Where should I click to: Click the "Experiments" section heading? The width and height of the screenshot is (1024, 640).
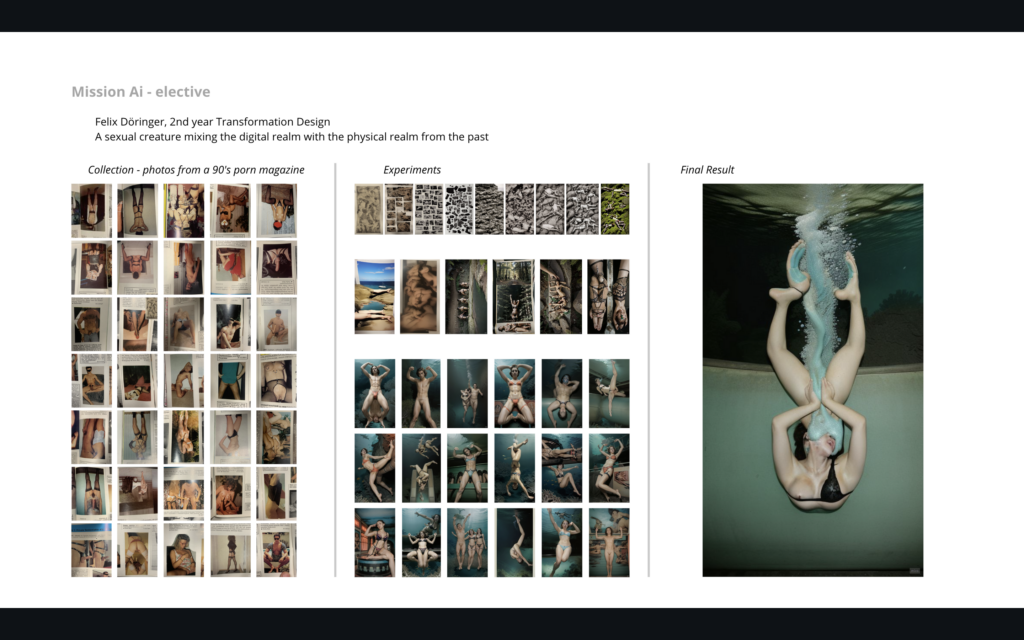click(x=412, y=170)
